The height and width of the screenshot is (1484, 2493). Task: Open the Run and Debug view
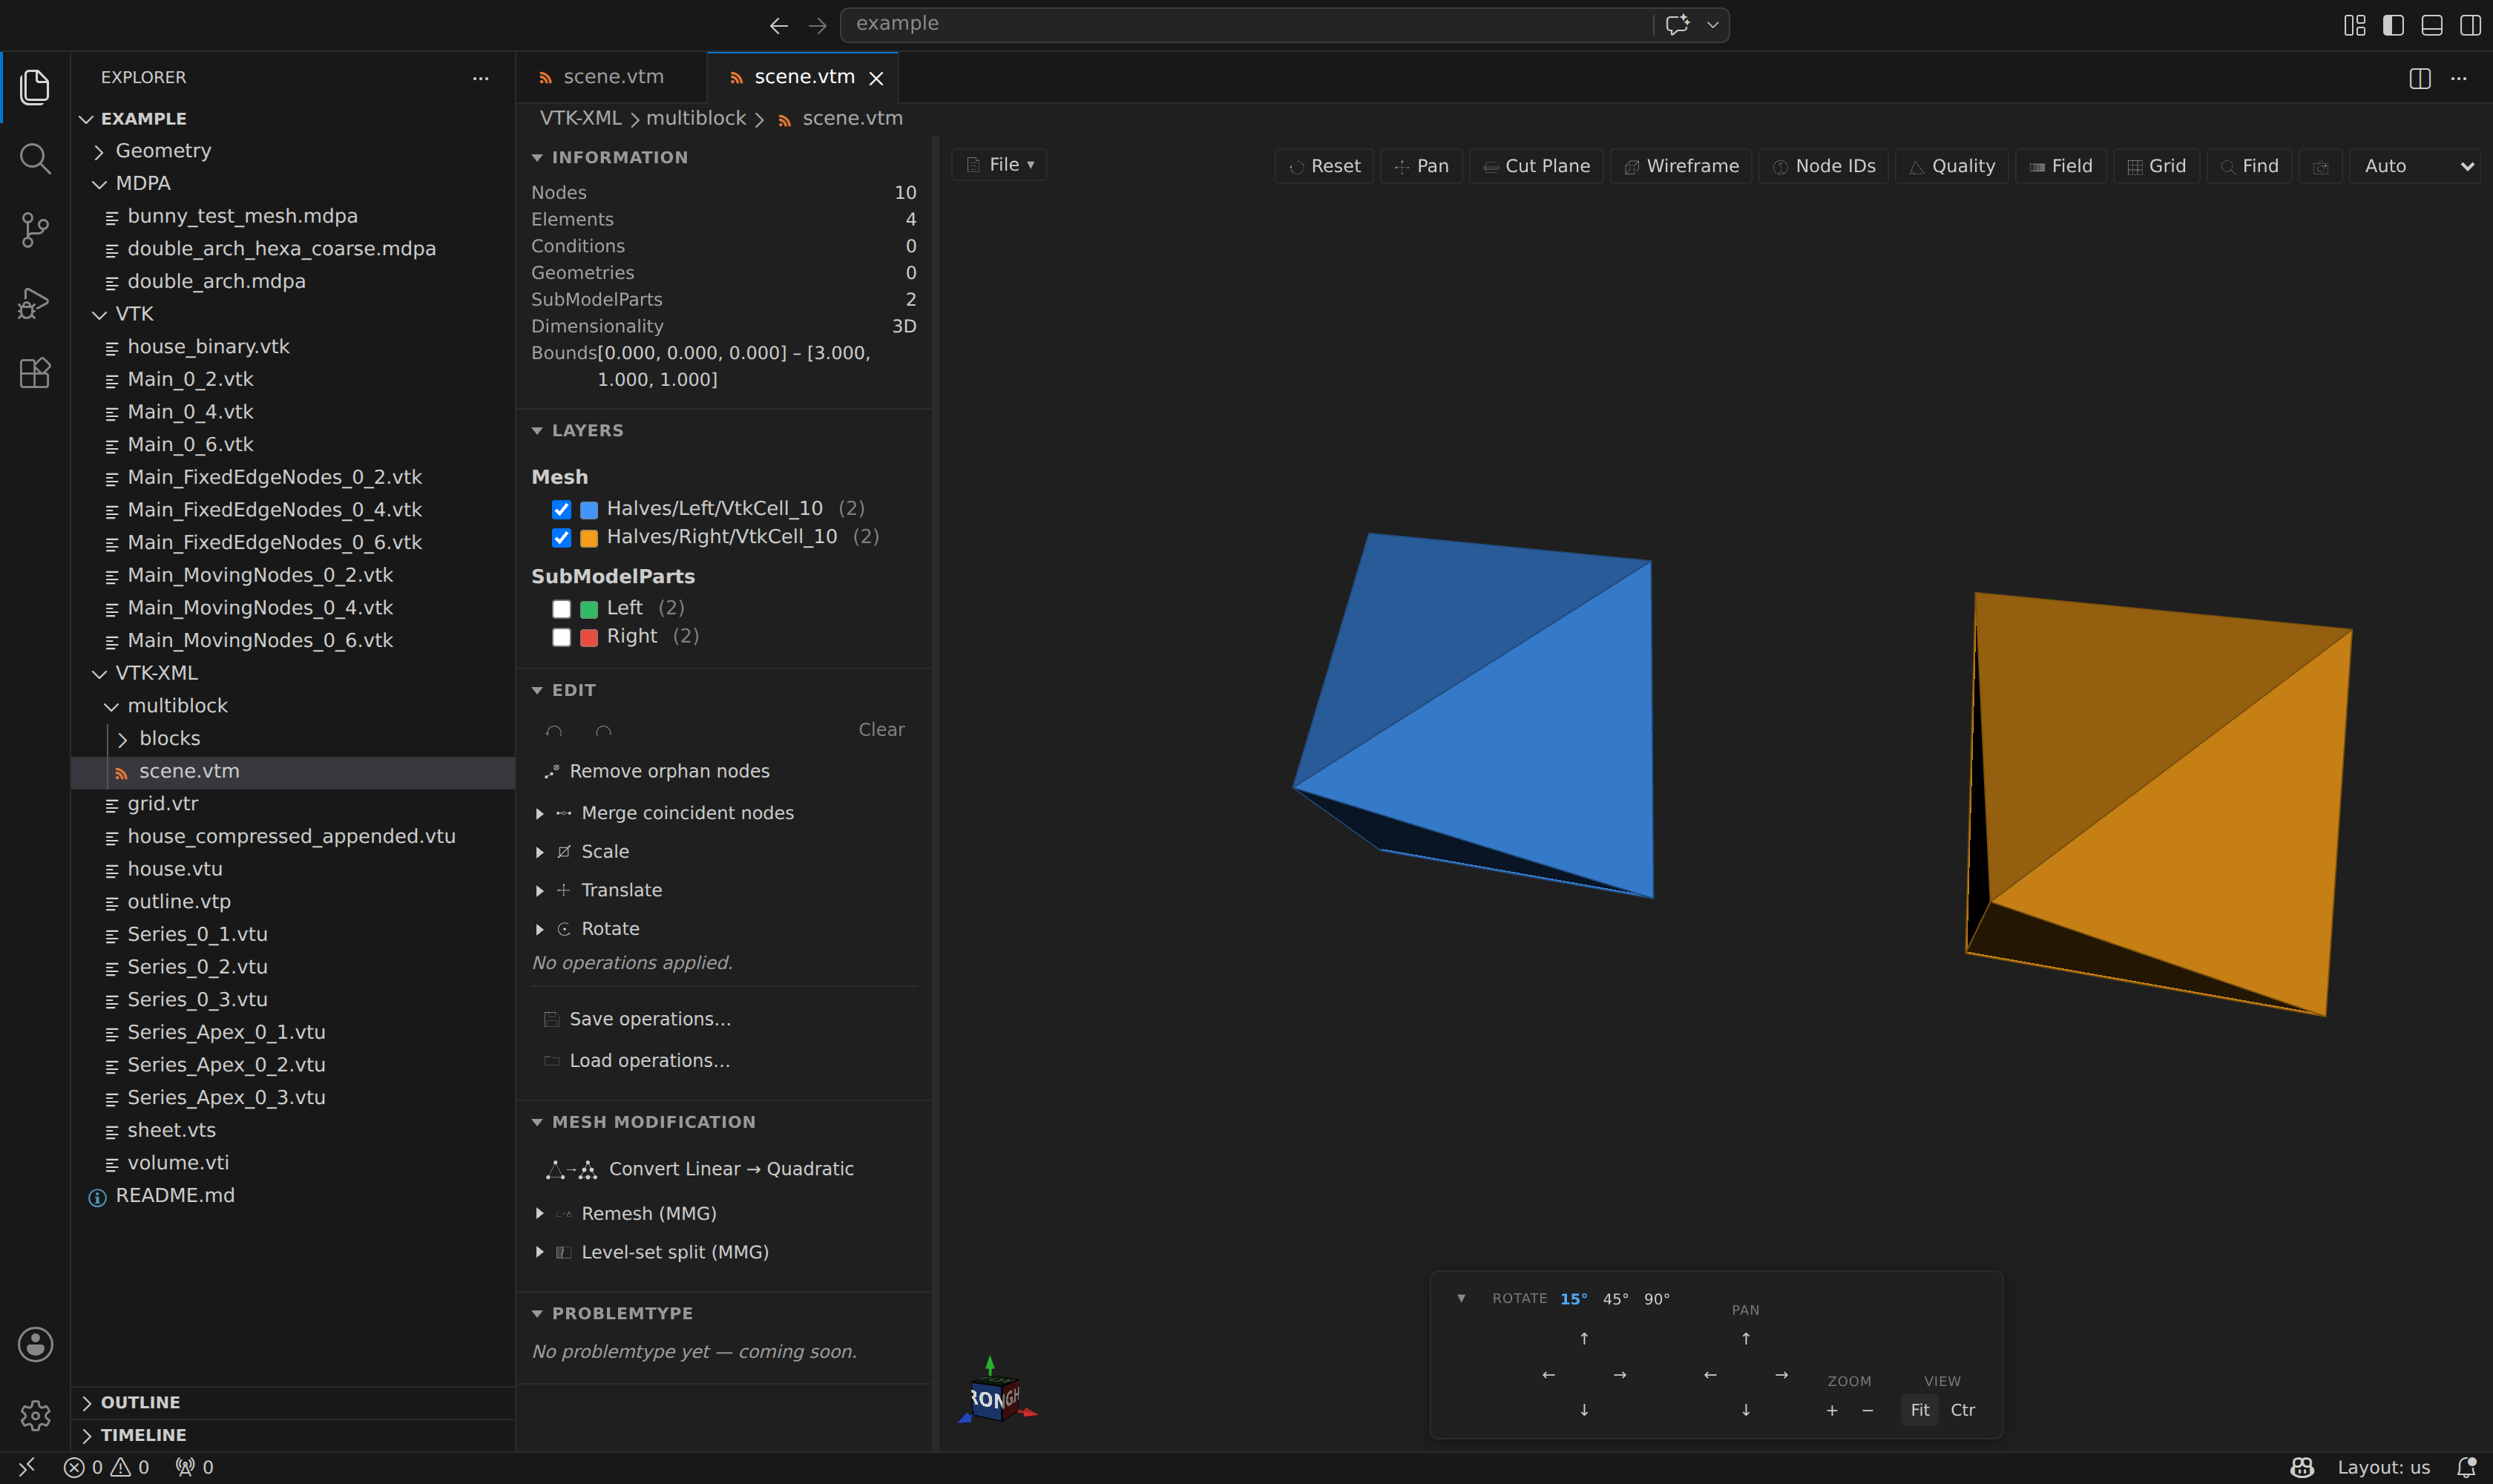point(35,302)
